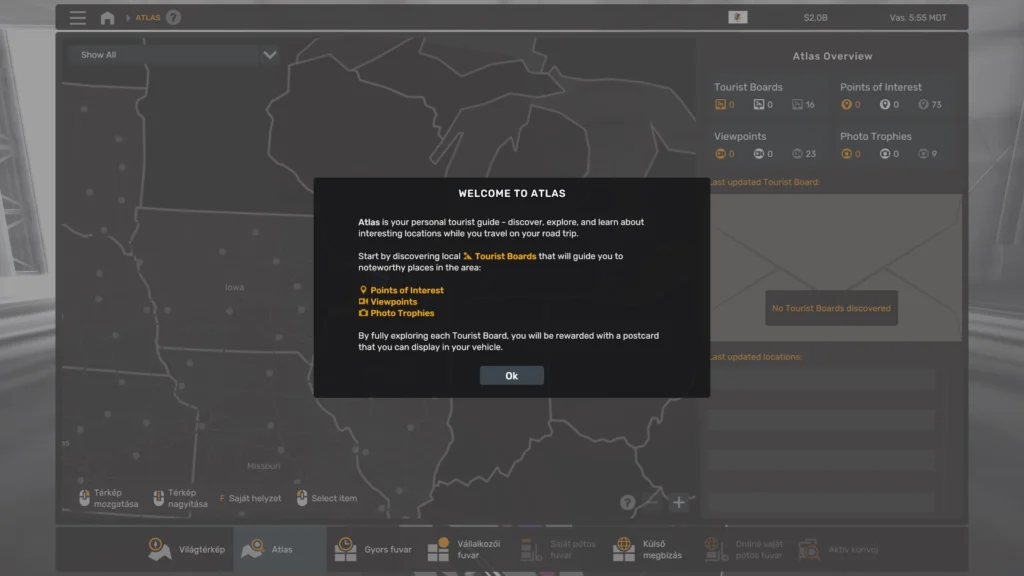Click the Atlas Overview heading
The image size is (1024, 576).
[x=832, y=56]
